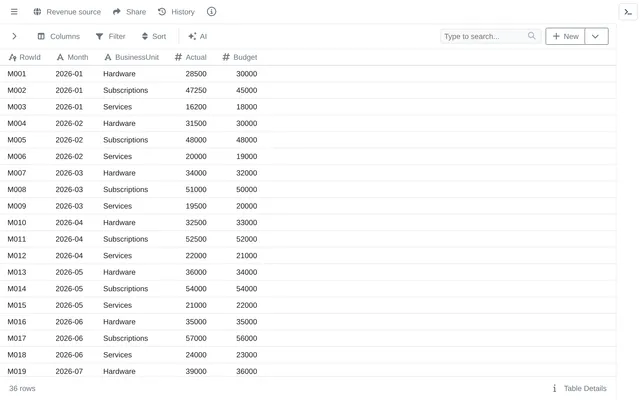The height and width of the screenshot is (400, 640).
Task: Select the Actual cell 51000
Action: click(196, 189)
